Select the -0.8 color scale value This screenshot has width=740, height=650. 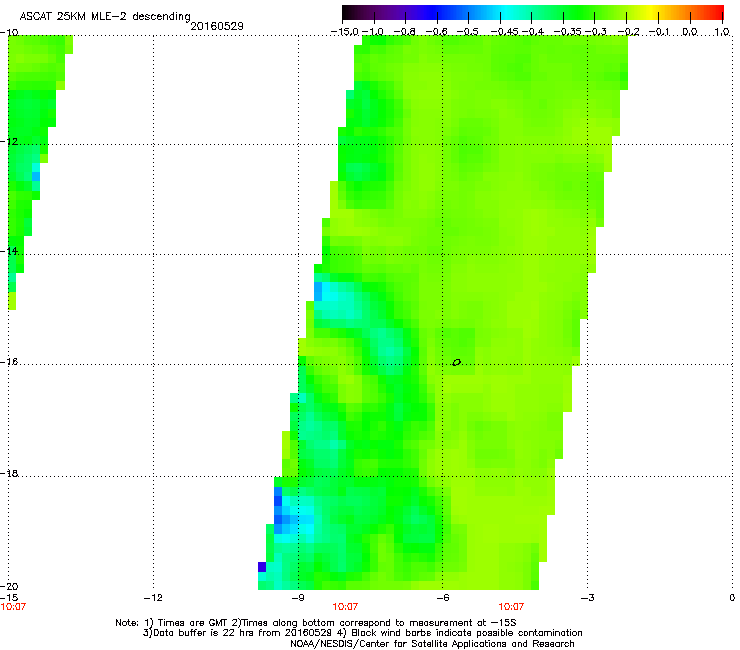point(404,32)
